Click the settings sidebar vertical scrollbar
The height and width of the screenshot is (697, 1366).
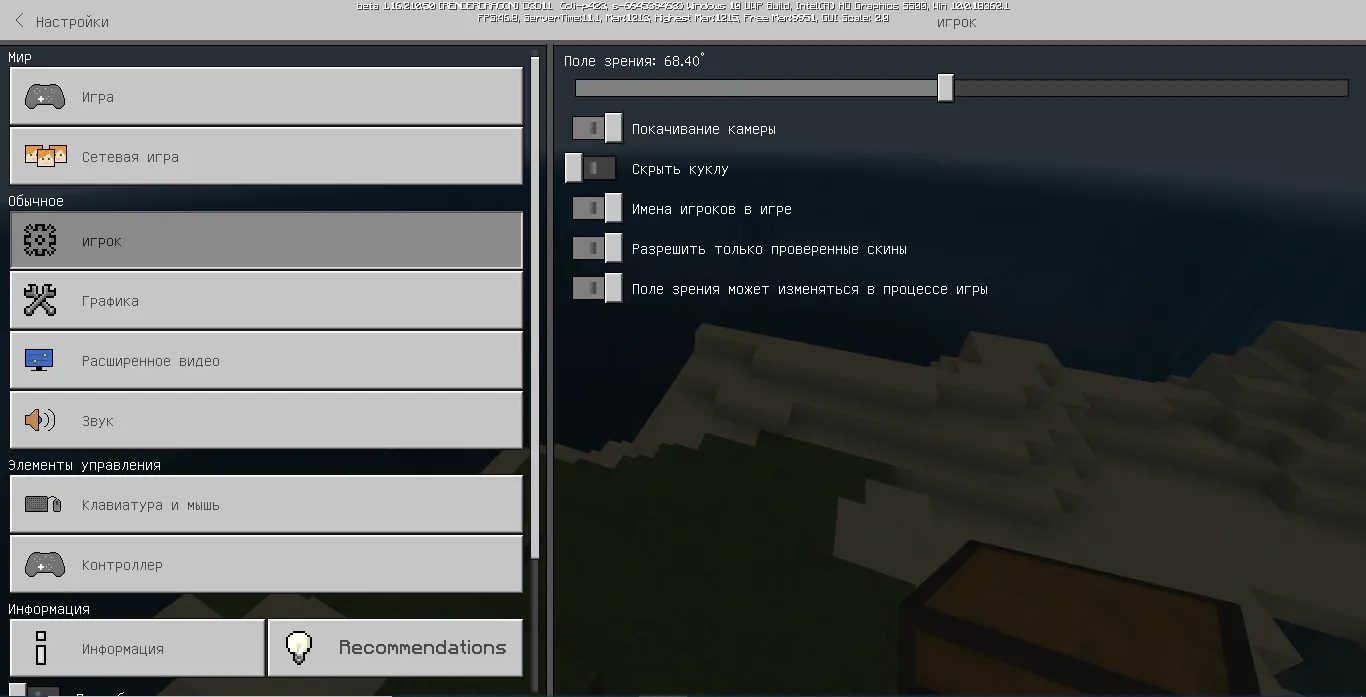pos(535,300)
